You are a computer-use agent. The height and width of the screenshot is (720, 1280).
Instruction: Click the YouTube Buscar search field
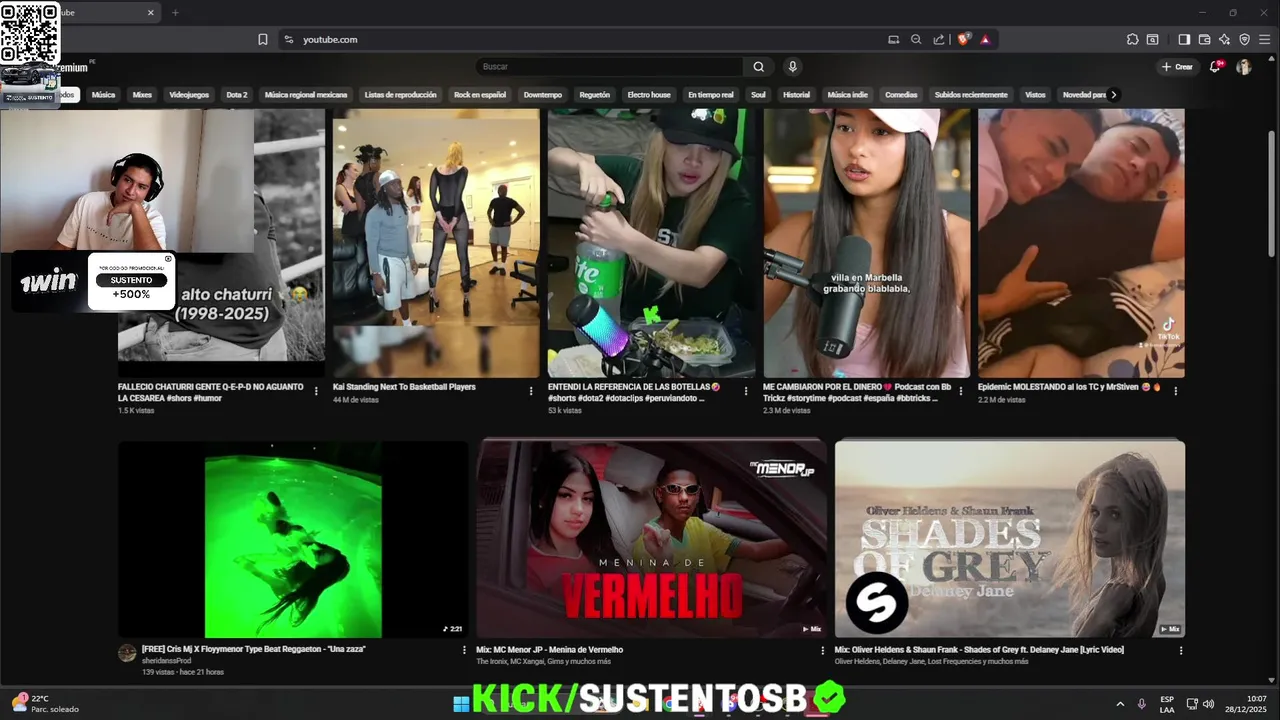point(609,66)
